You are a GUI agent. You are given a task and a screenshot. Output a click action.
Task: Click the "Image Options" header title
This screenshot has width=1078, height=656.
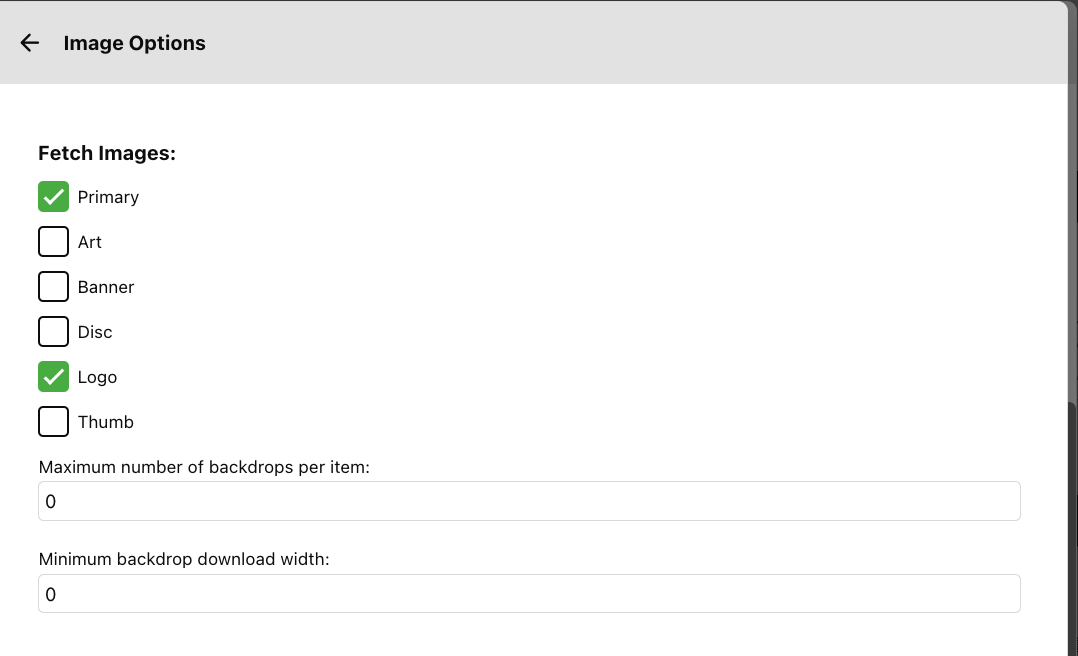(x=134, y=43)
